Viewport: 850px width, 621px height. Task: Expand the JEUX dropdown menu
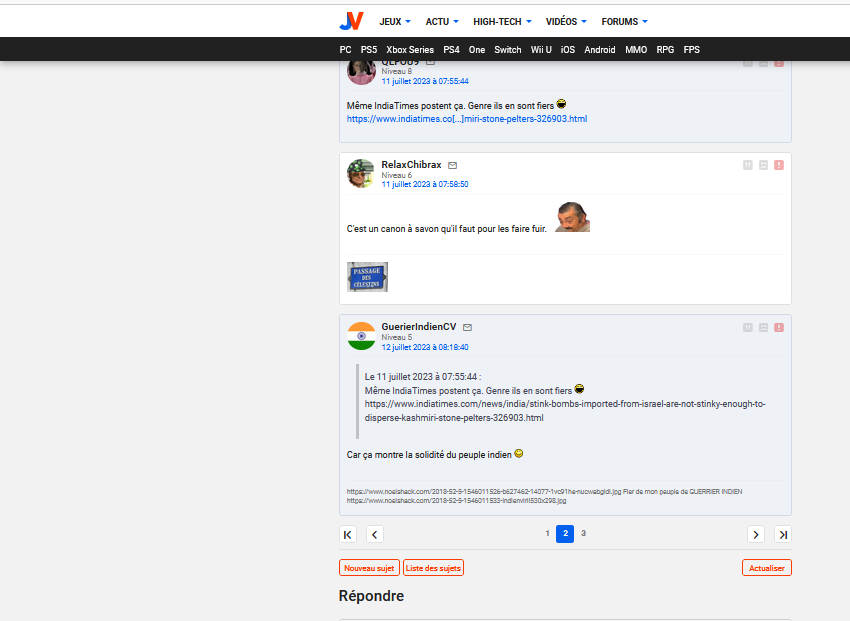(395, 21)
